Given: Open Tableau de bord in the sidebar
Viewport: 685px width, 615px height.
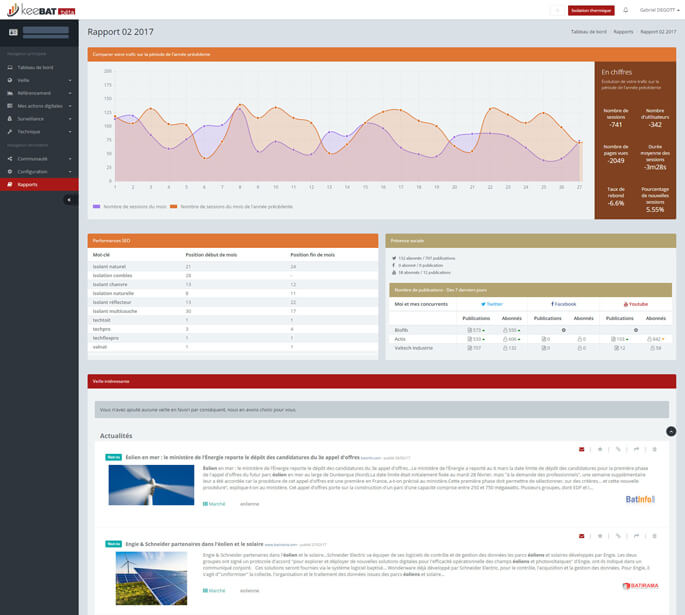Looking at the screenshot, I should point(39,68).
